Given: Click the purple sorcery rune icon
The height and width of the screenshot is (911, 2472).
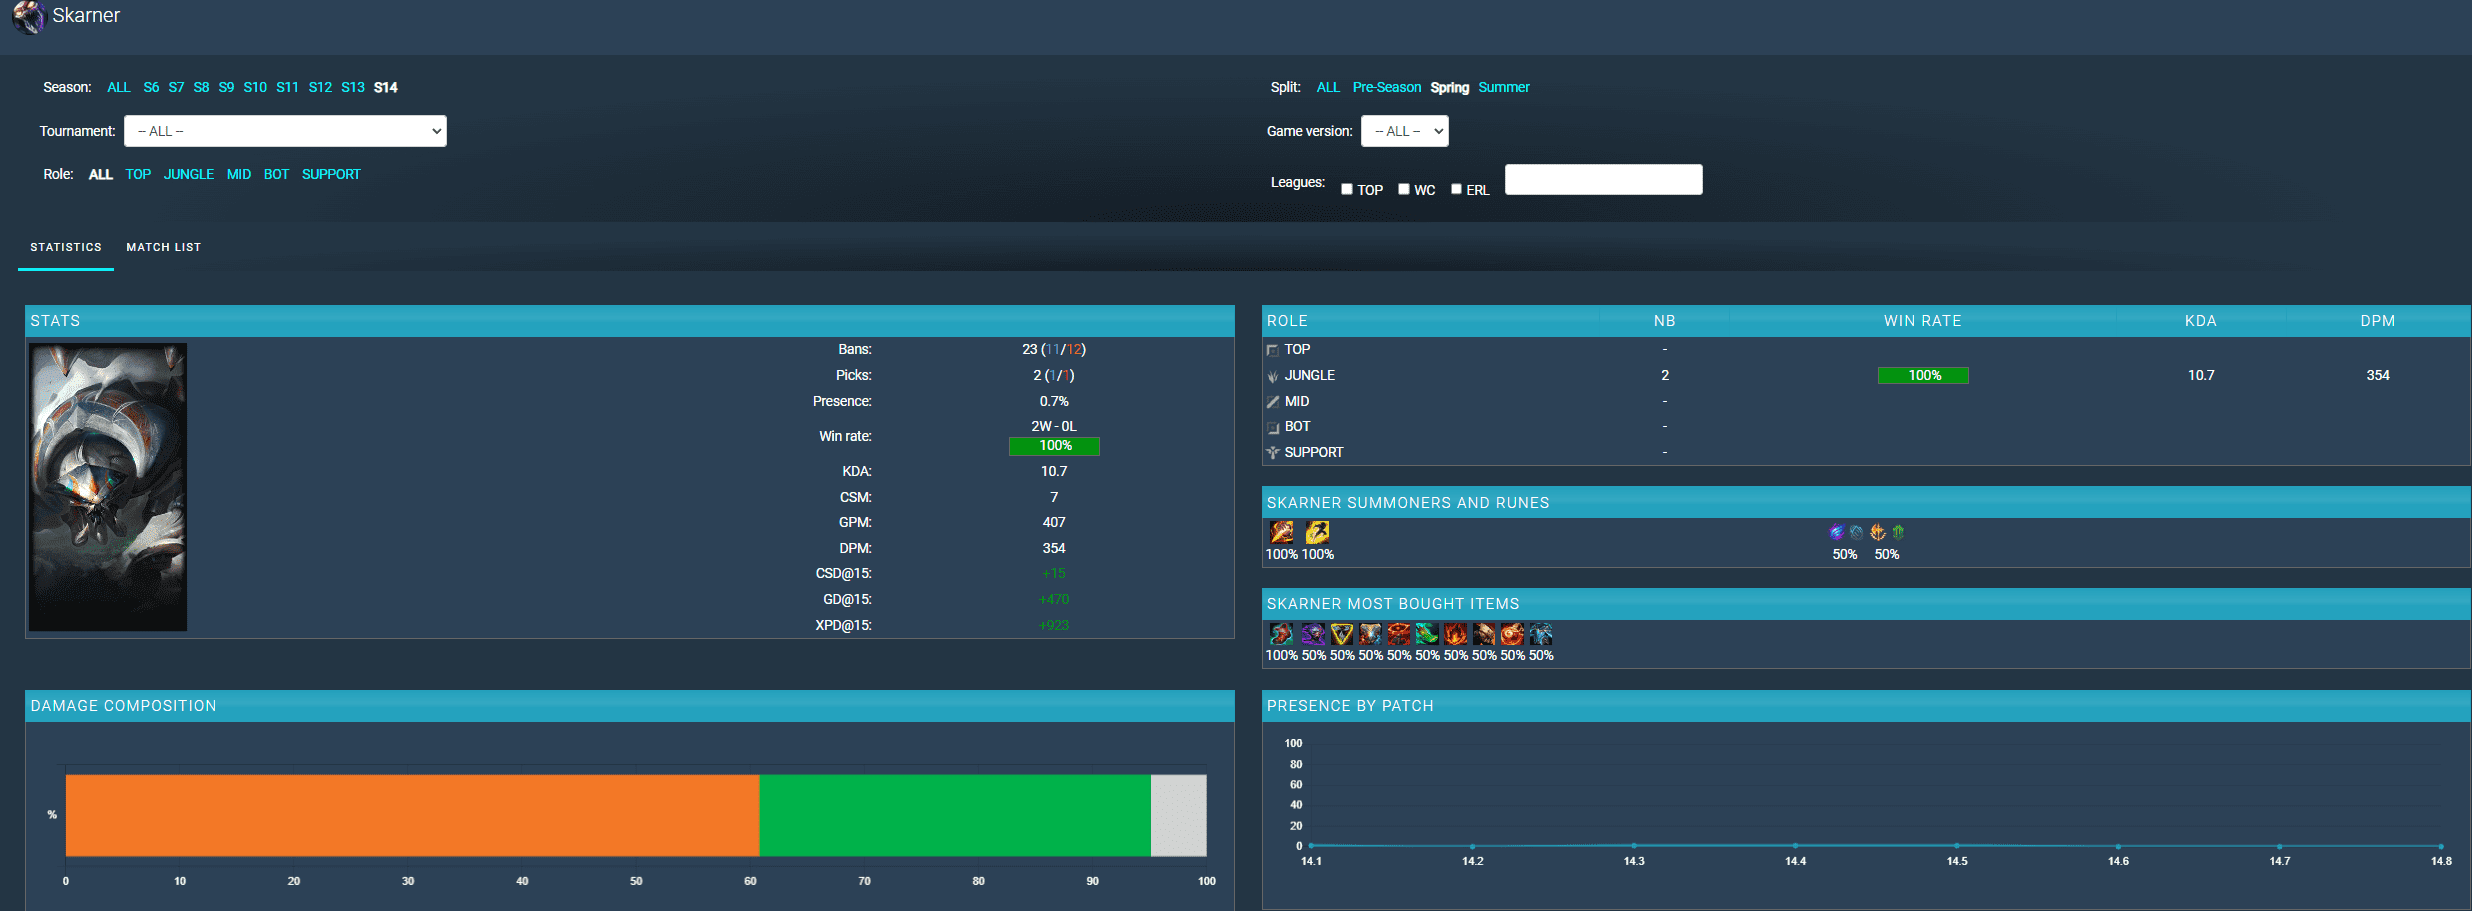Looking at the screenshot, I should click(x=1836, y=532).
